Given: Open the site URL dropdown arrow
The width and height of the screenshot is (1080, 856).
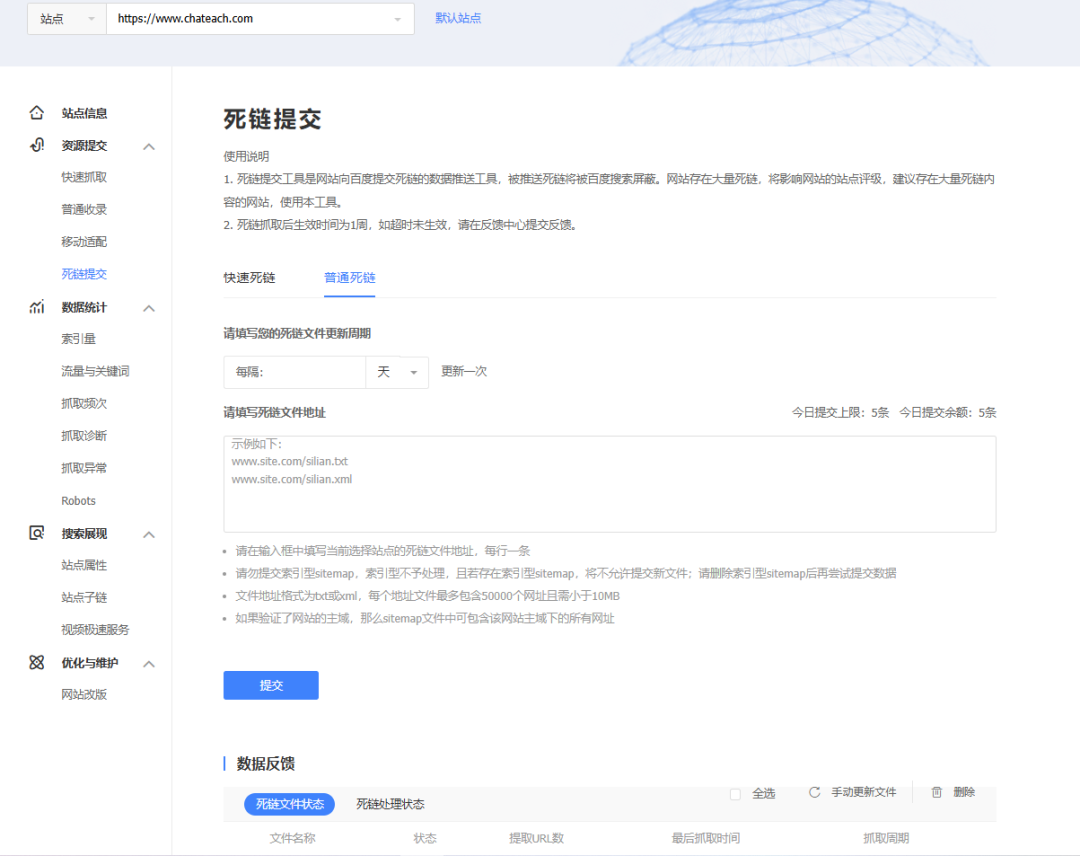Looking at the screenshot, I should [x=397, y=19].
